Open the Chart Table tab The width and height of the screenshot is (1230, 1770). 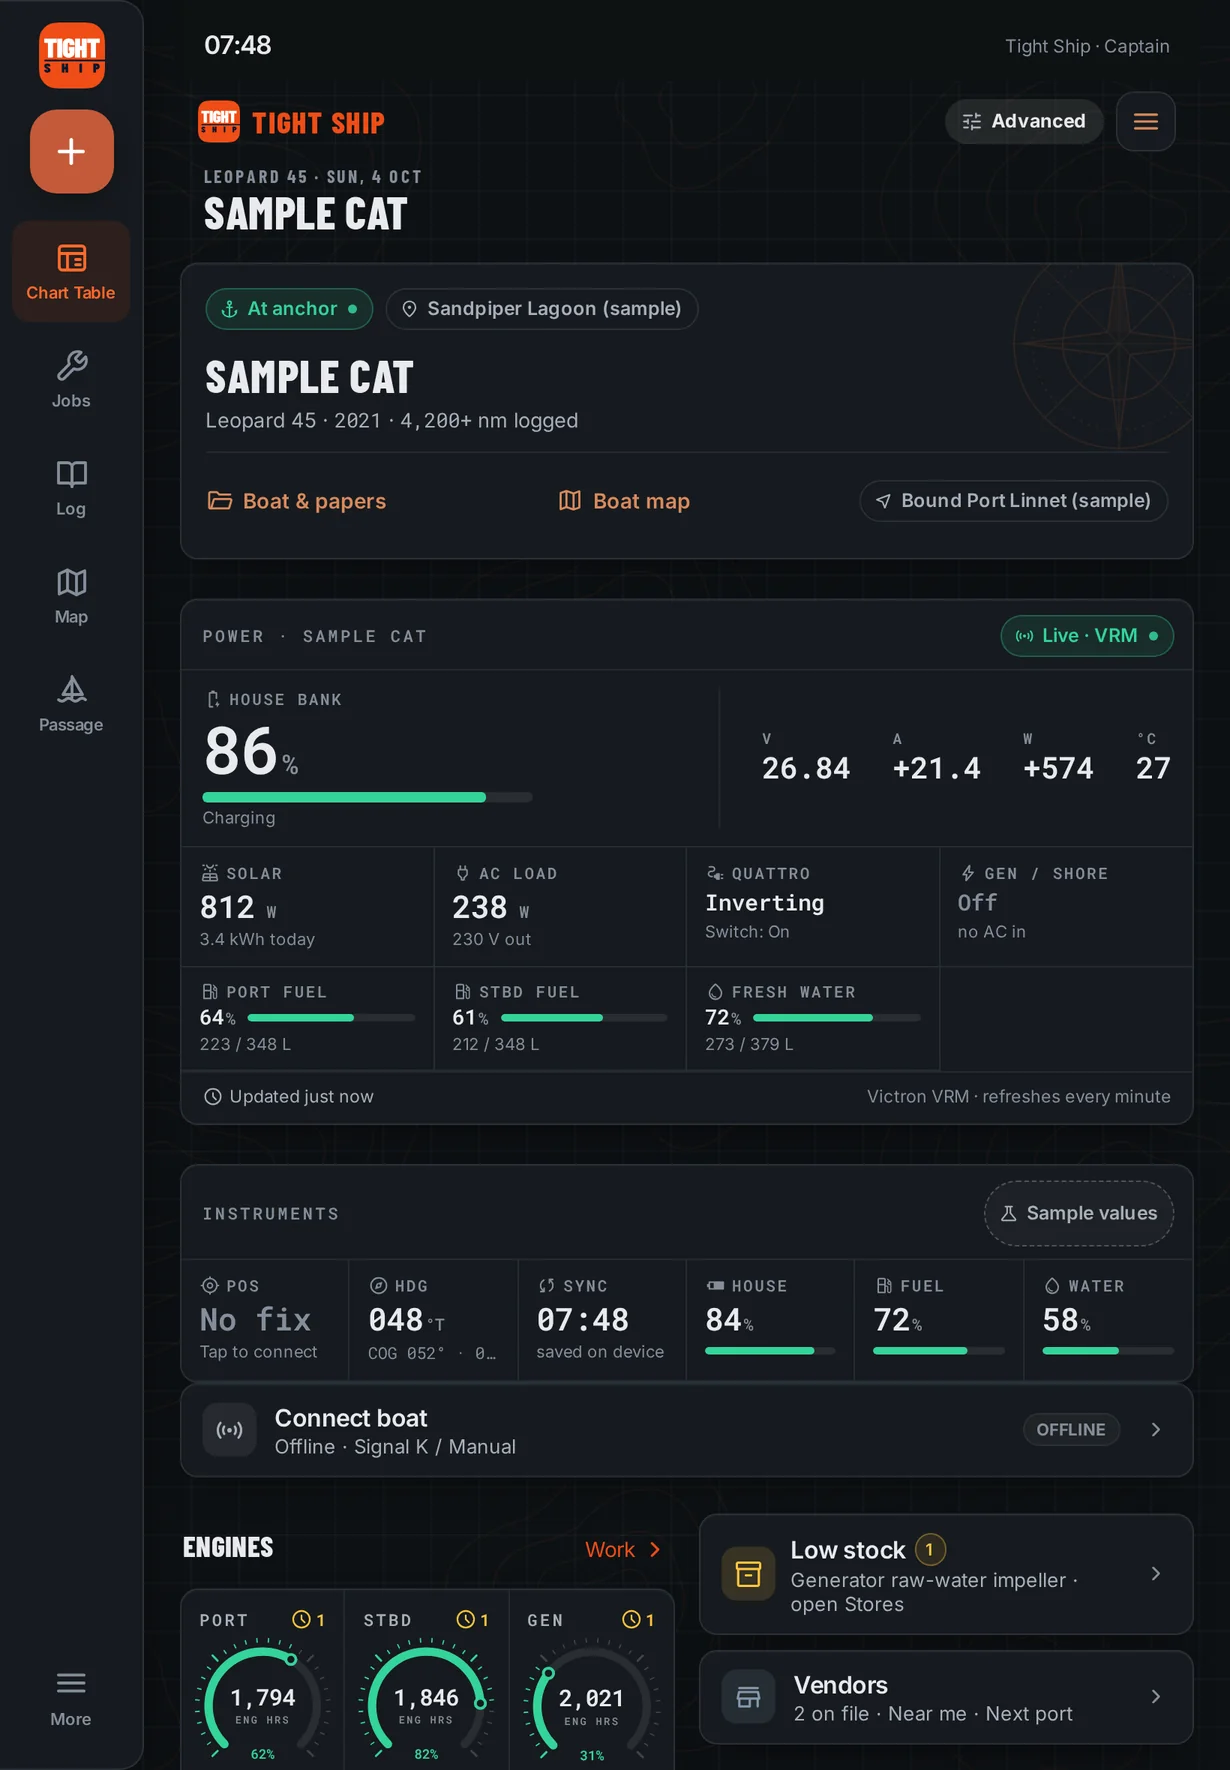(x=71, y=272)
